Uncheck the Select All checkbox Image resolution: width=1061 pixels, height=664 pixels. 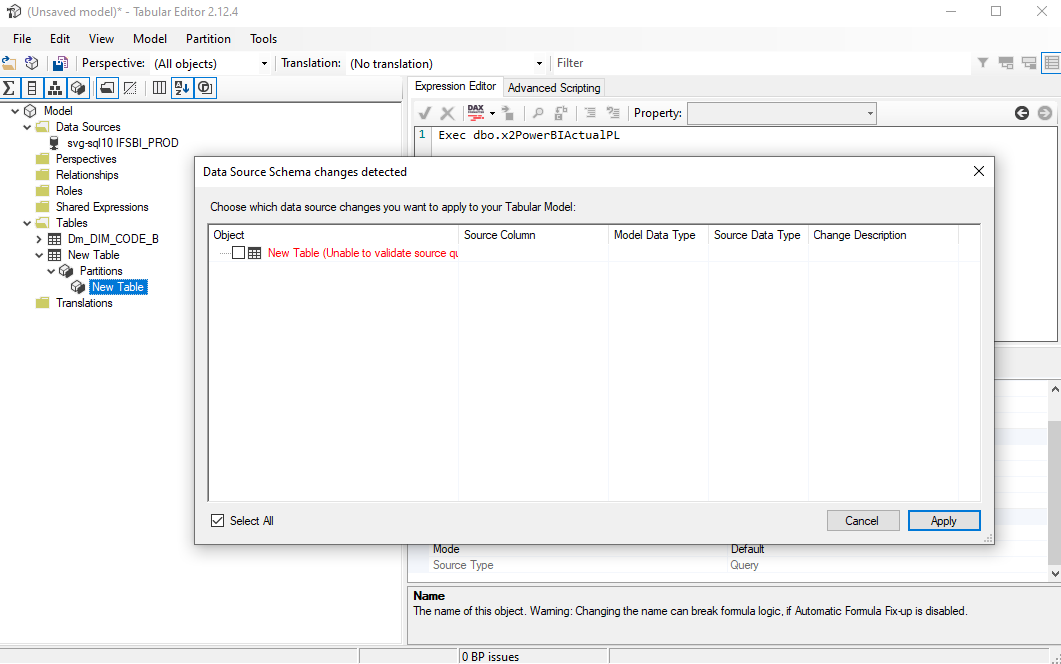(x=217, y=520)
